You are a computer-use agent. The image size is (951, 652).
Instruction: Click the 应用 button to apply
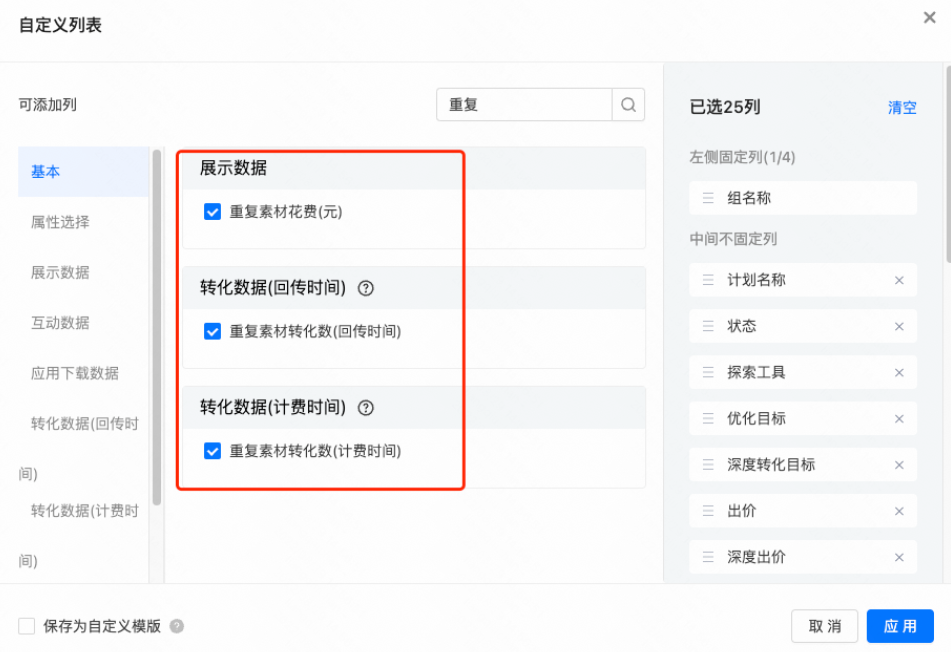(899, 626)
